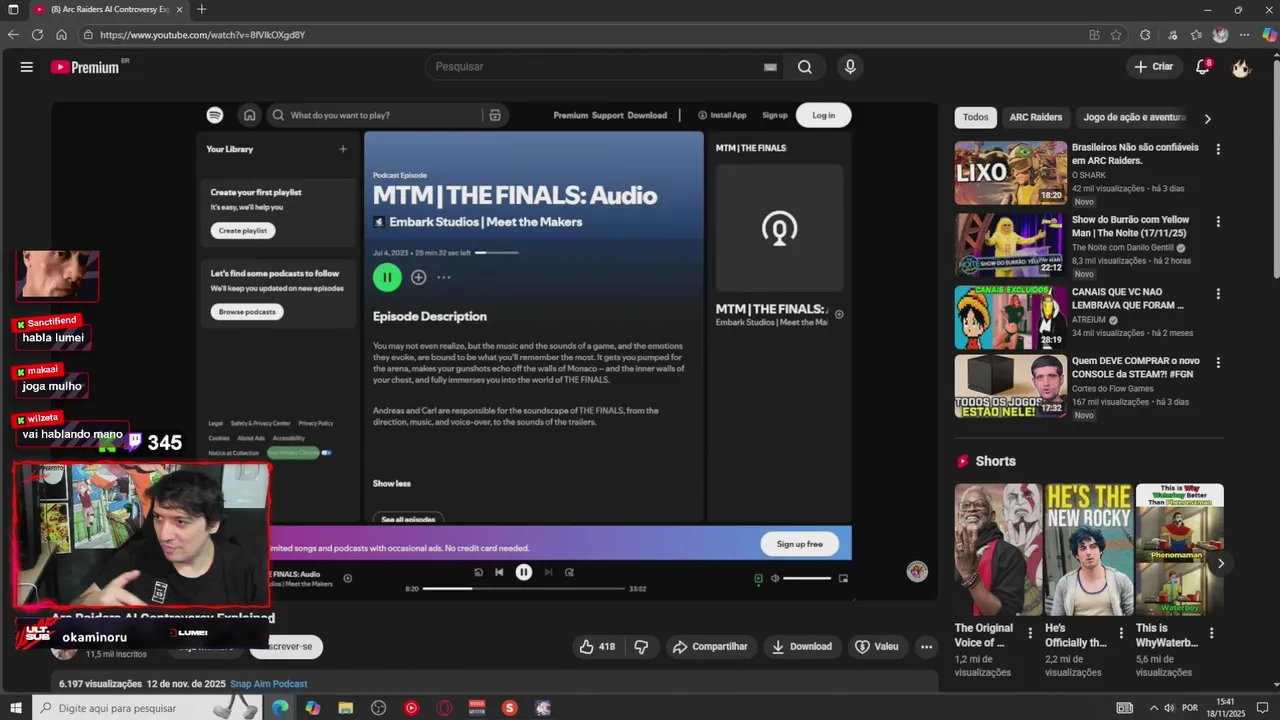Open Windows notification center icon
Screen dimensions: 1280x720
tap(1261, 708)
